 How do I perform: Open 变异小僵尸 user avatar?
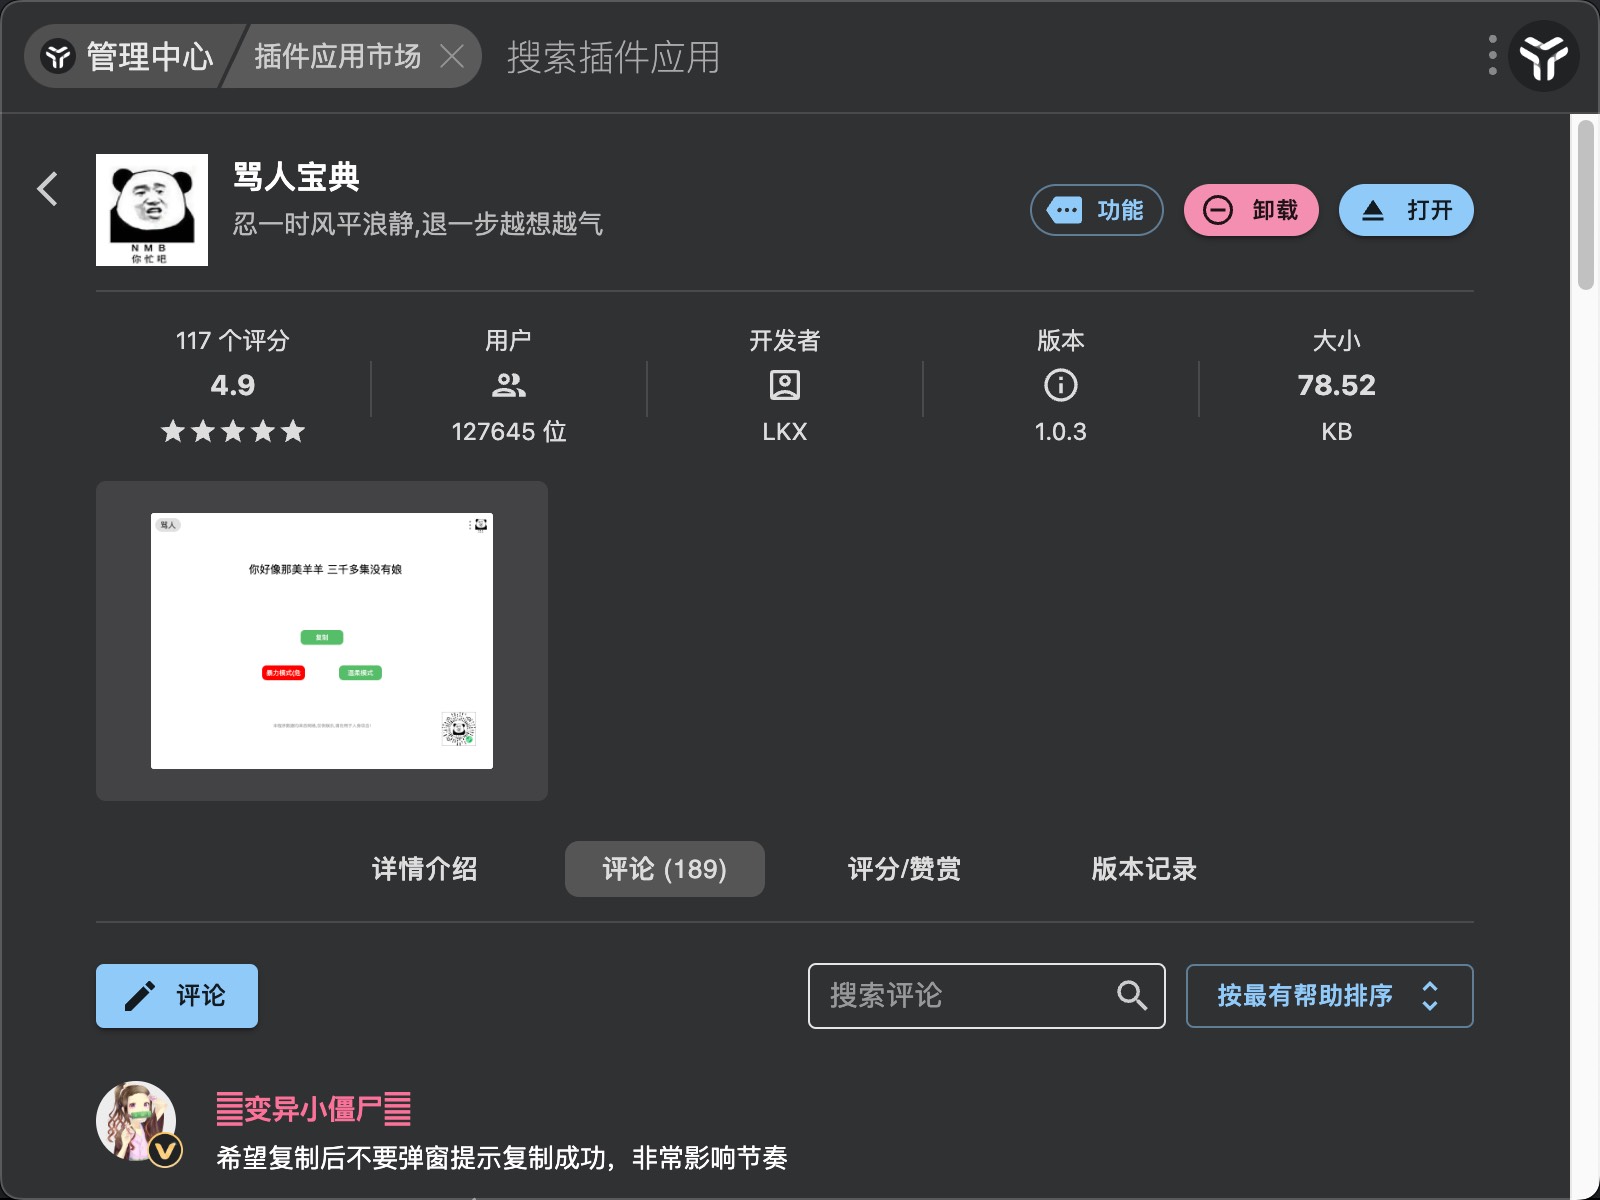click(137, 1122)
